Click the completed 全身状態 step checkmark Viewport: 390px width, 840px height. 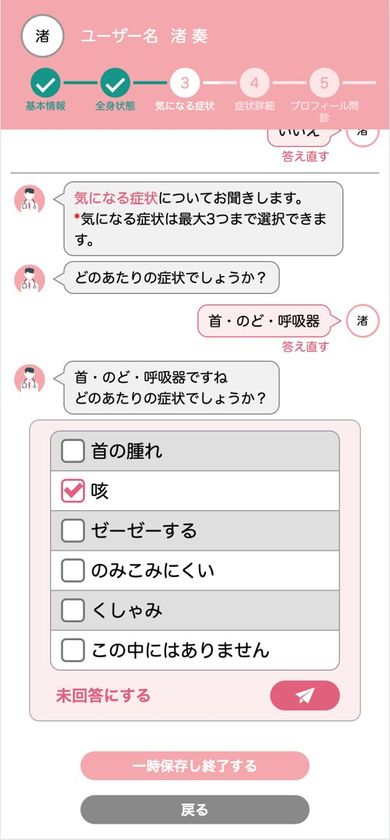(115, 83)
